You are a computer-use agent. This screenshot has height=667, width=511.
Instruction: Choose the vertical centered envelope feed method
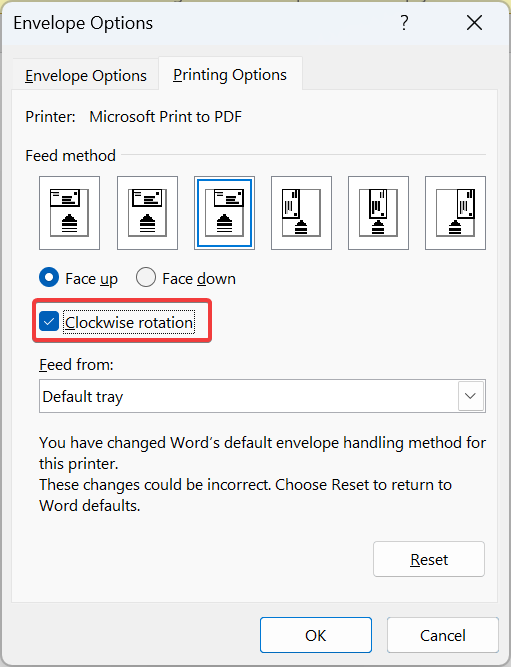pyautogui.click(x=378, y=213)
